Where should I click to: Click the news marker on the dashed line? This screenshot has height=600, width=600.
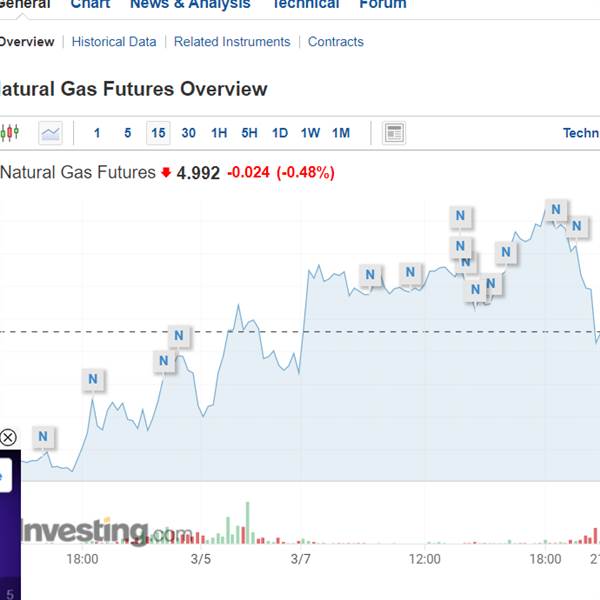(179, 336)
